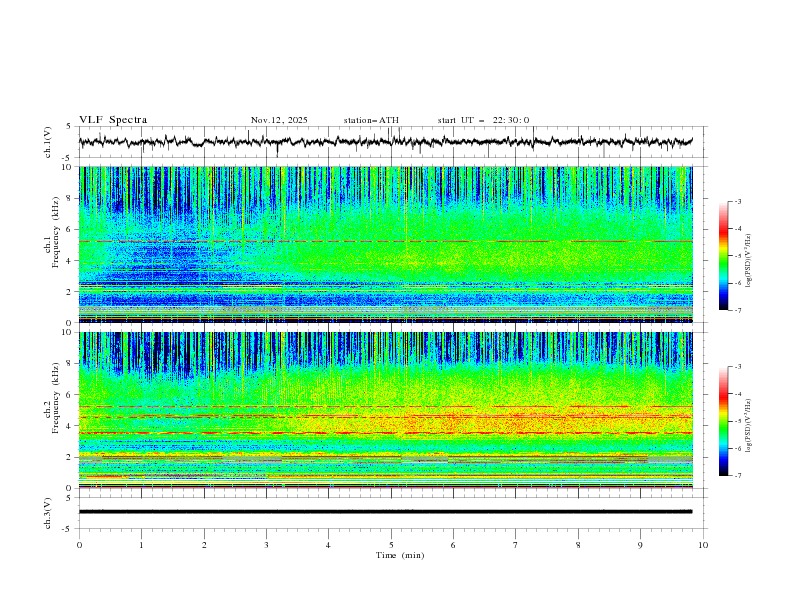Click the "-7" label on ch.1 color bar
Screen dimensions: 792x612
738,310
